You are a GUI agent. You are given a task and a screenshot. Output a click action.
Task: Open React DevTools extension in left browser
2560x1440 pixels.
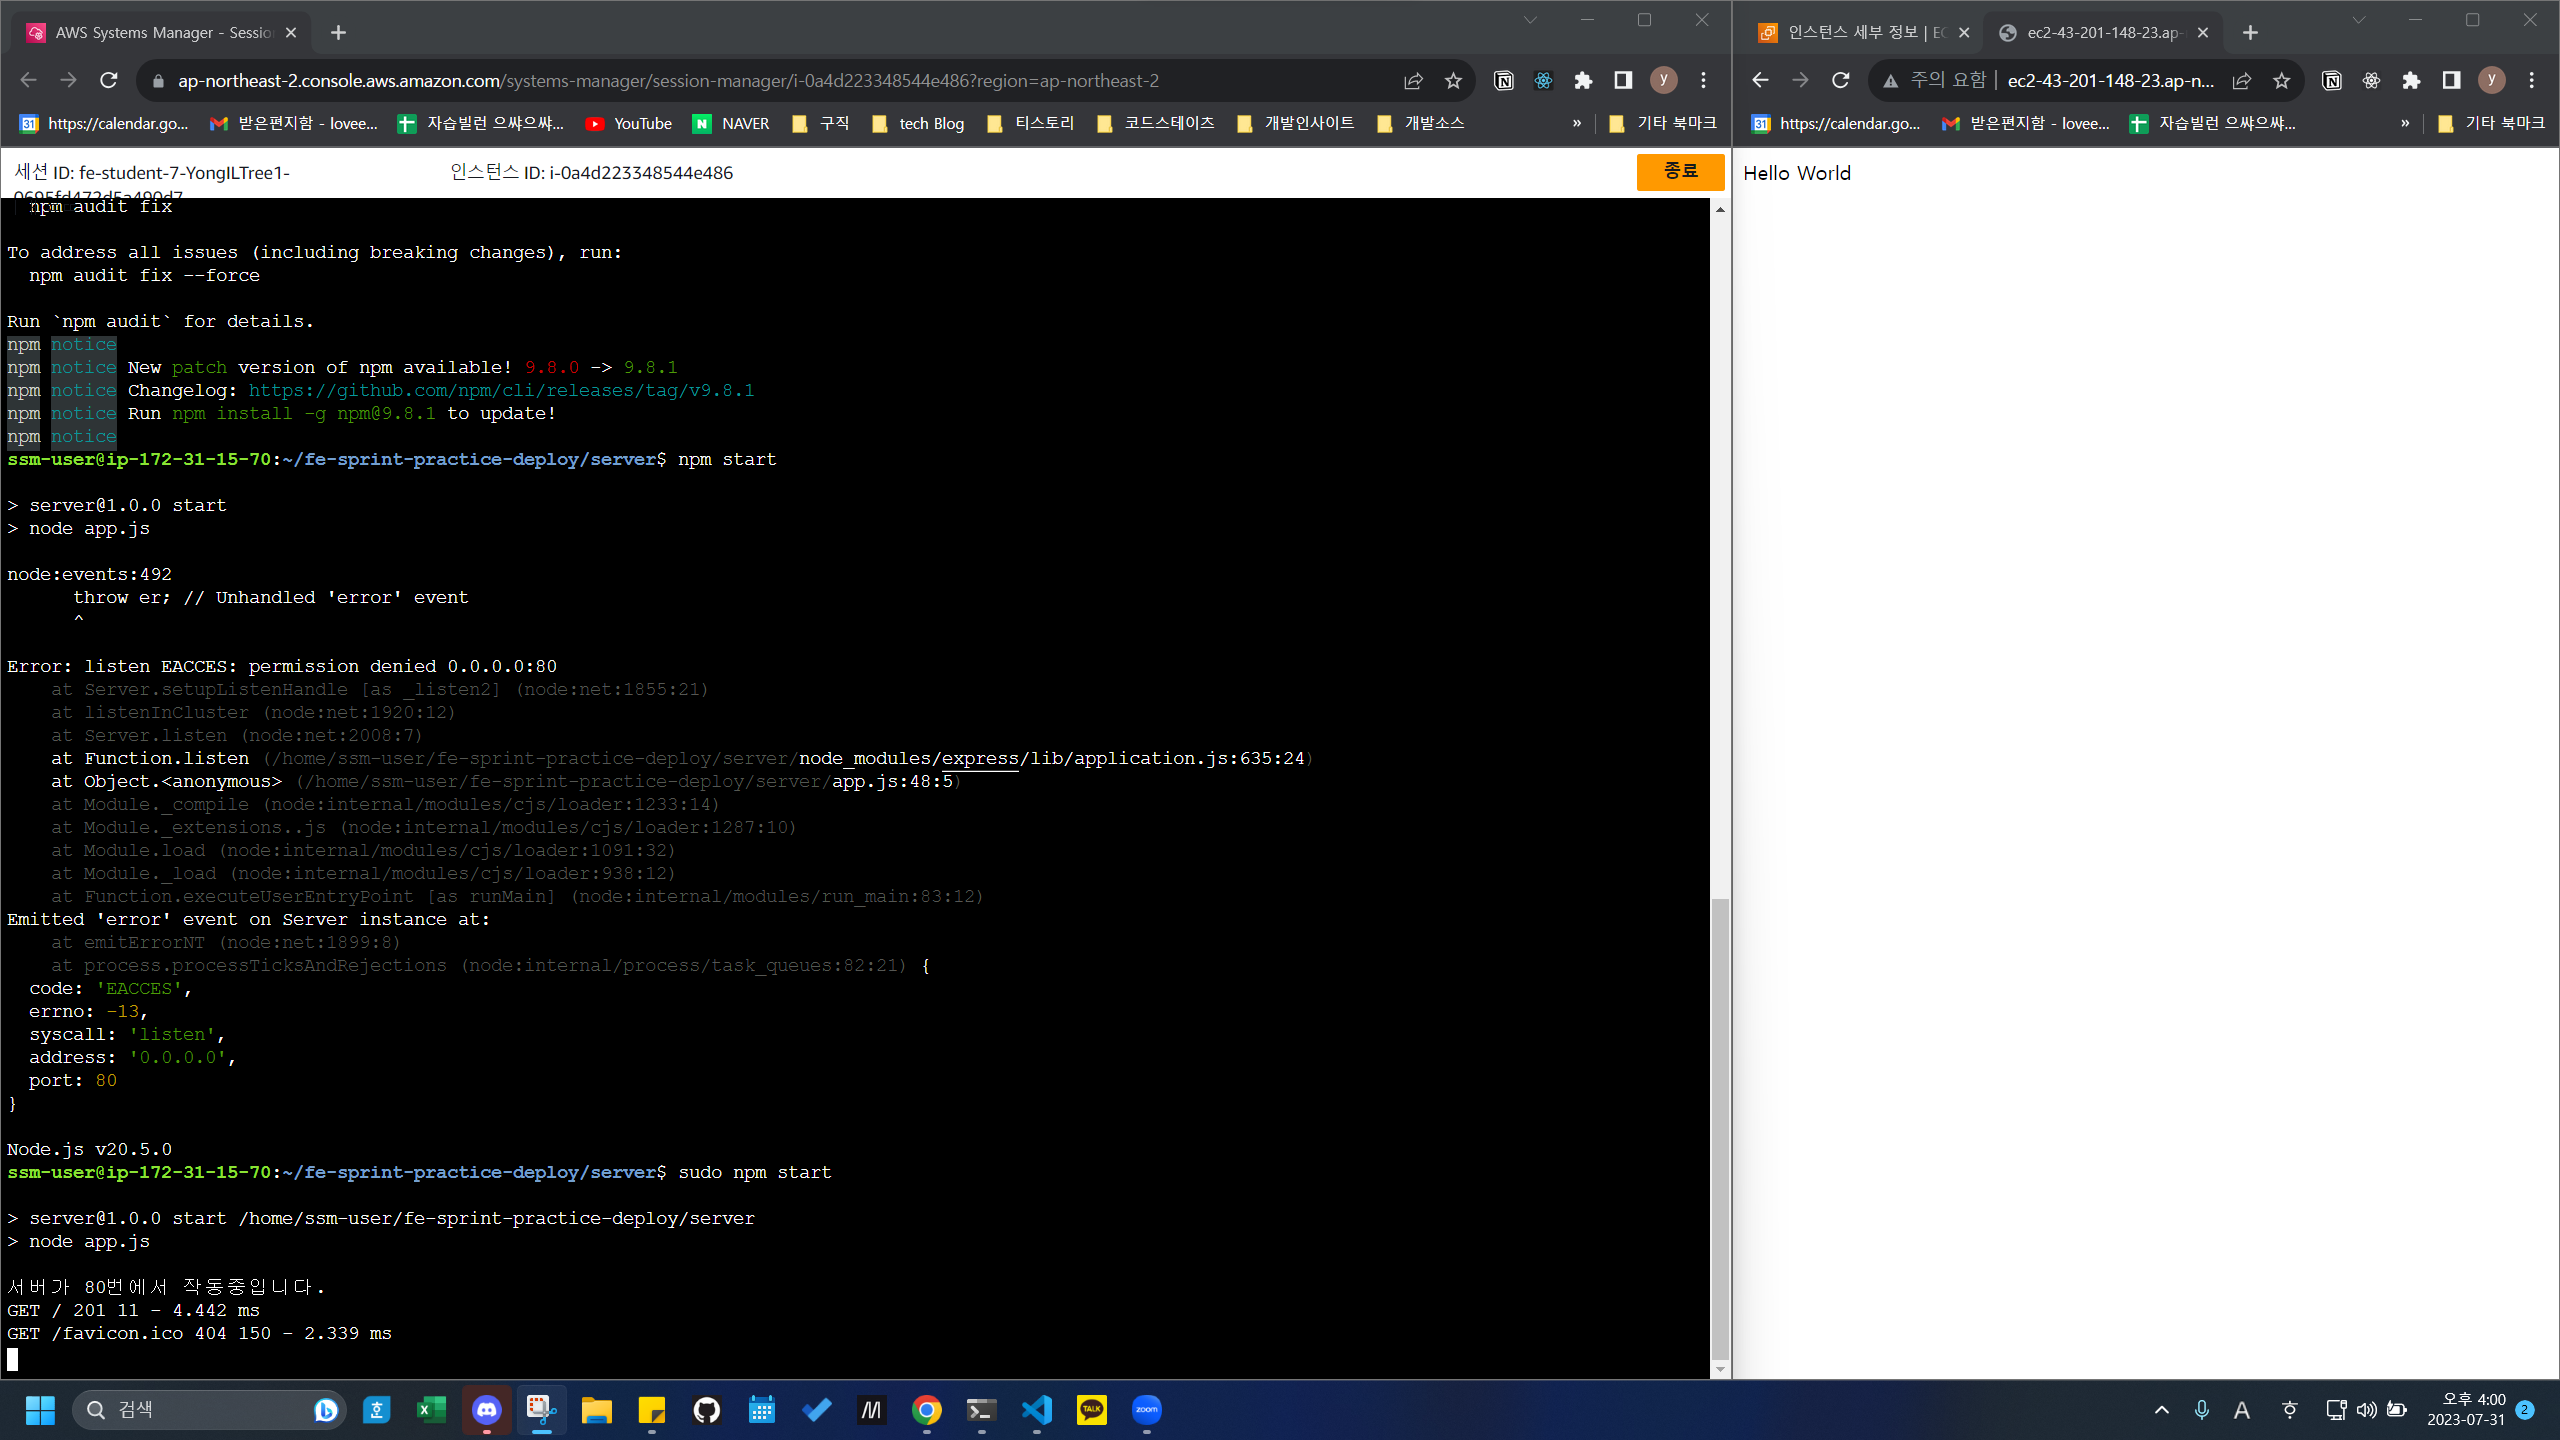pos(1543,81)
